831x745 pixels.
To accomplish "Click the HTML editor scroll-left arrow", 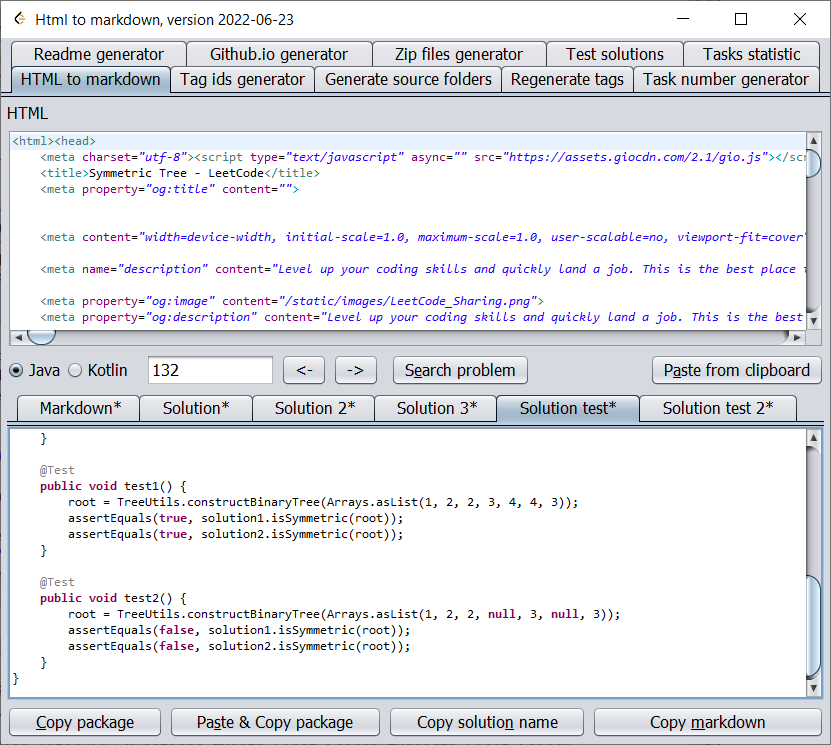I will click(19, 337).
